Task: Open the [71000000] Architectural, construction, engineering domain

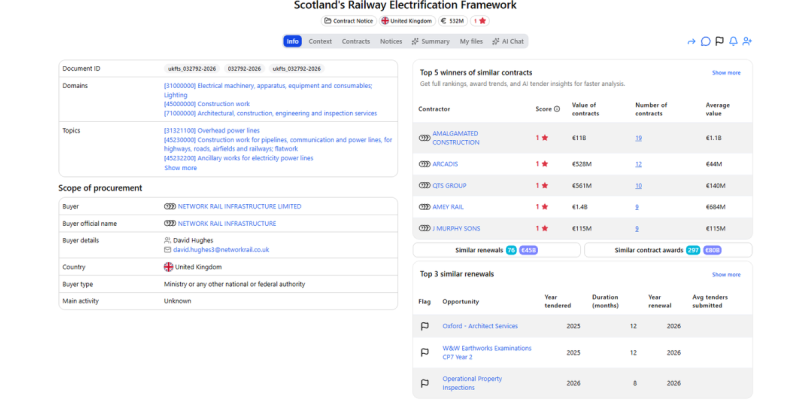Action: pos(270,113)
